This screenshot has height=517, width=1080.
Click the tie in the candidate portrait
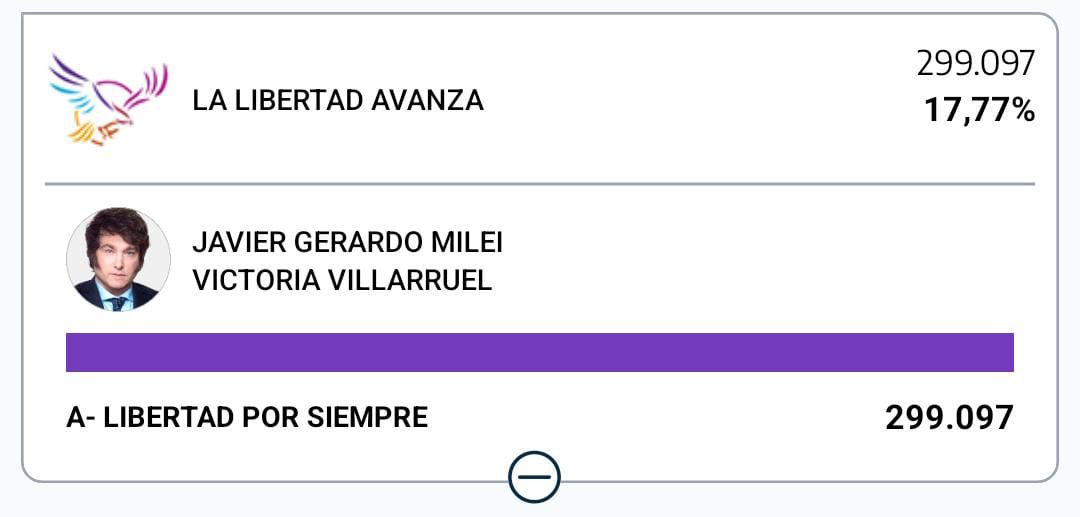pyautogui.click(x=118, y=301)
